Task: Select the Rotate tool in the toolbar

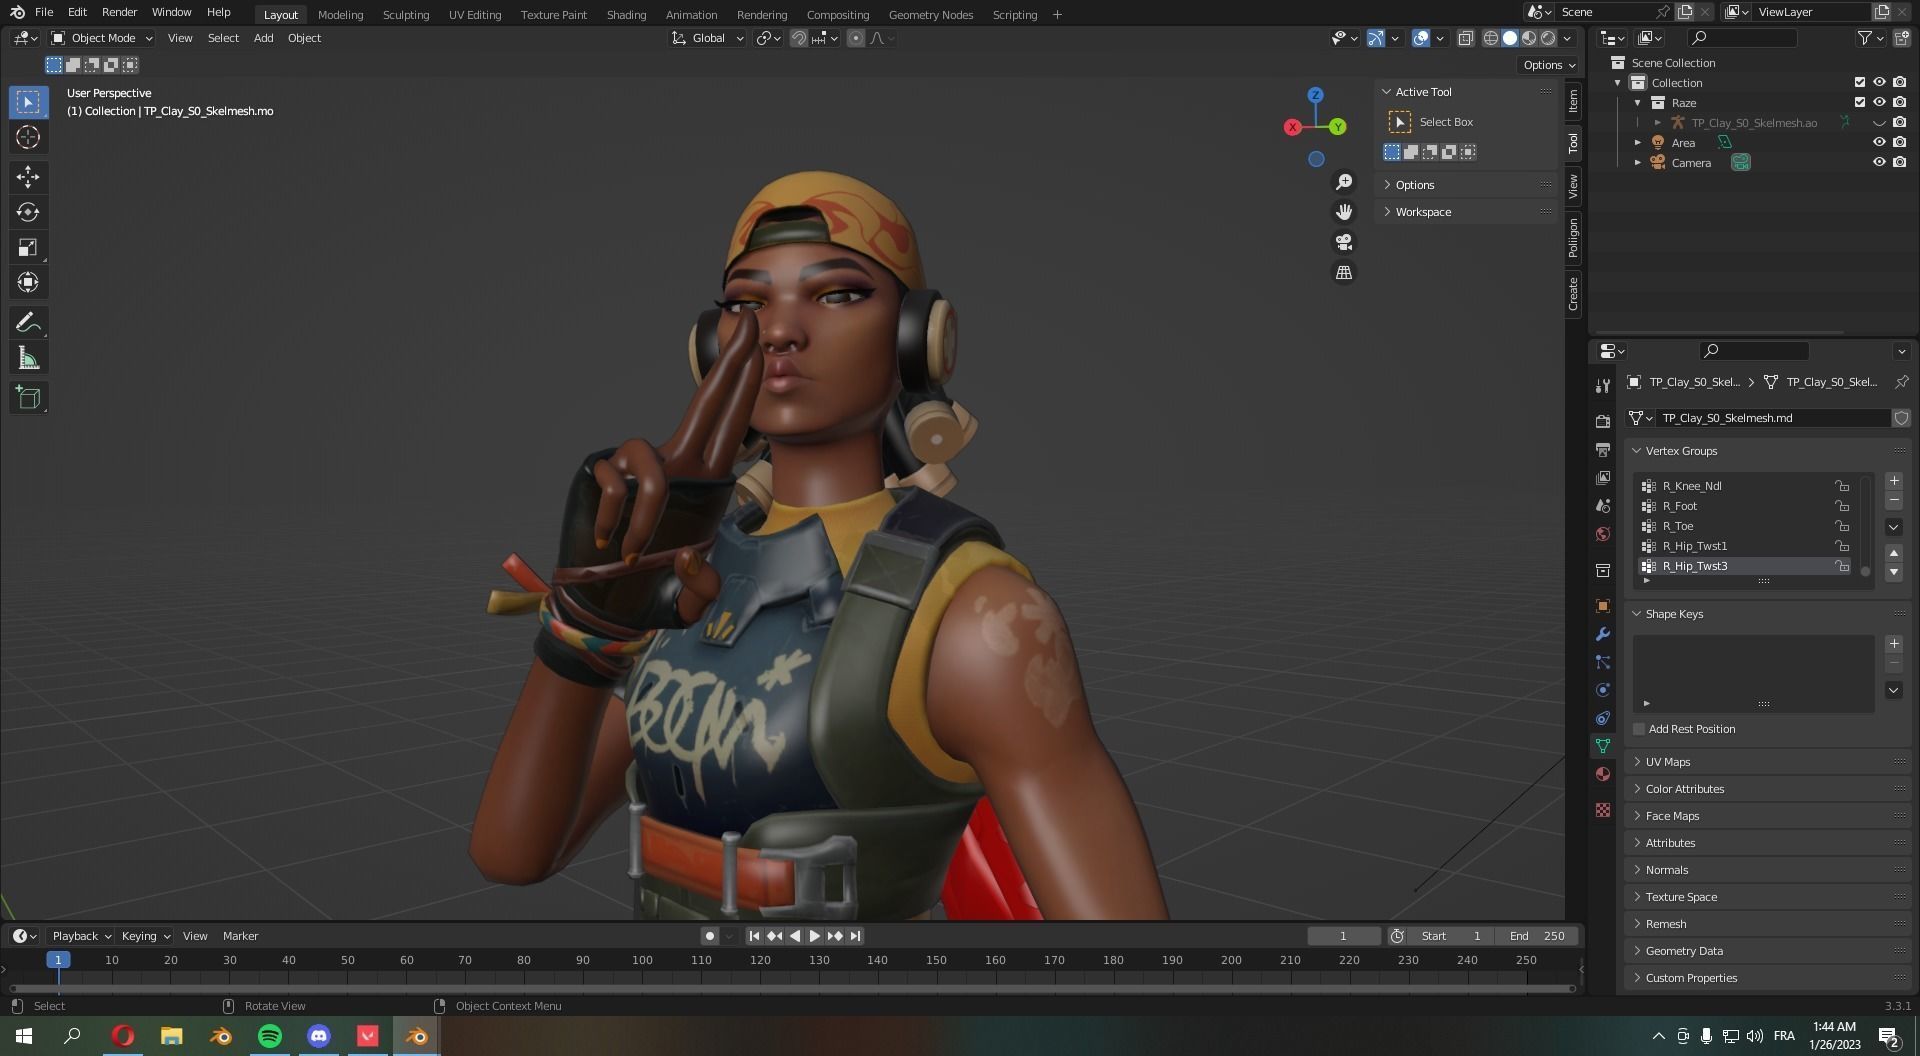Action: 28,212
